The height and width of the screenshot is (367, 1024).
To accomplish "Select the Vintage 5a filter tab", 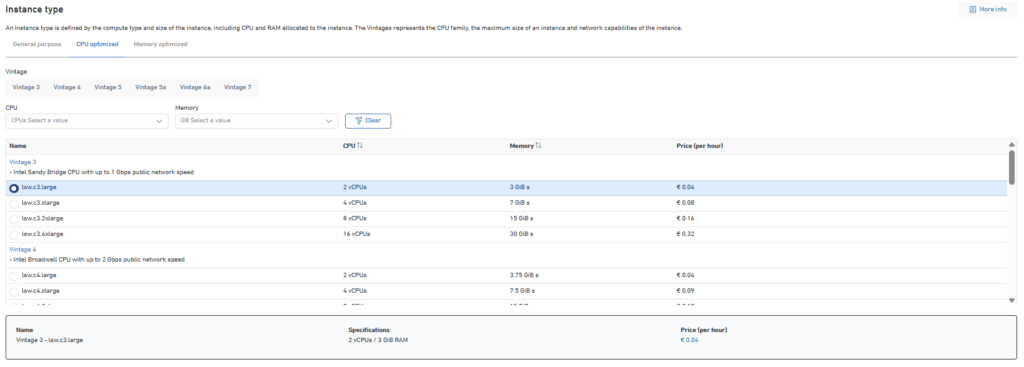I will click(151, 88).
